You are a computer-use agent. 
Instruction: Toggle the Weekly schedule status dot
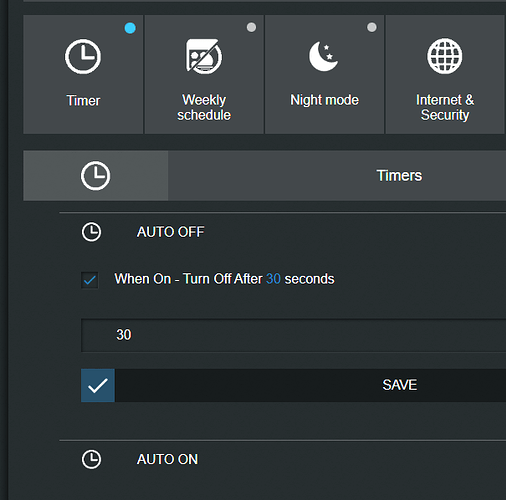coord(251,27)
